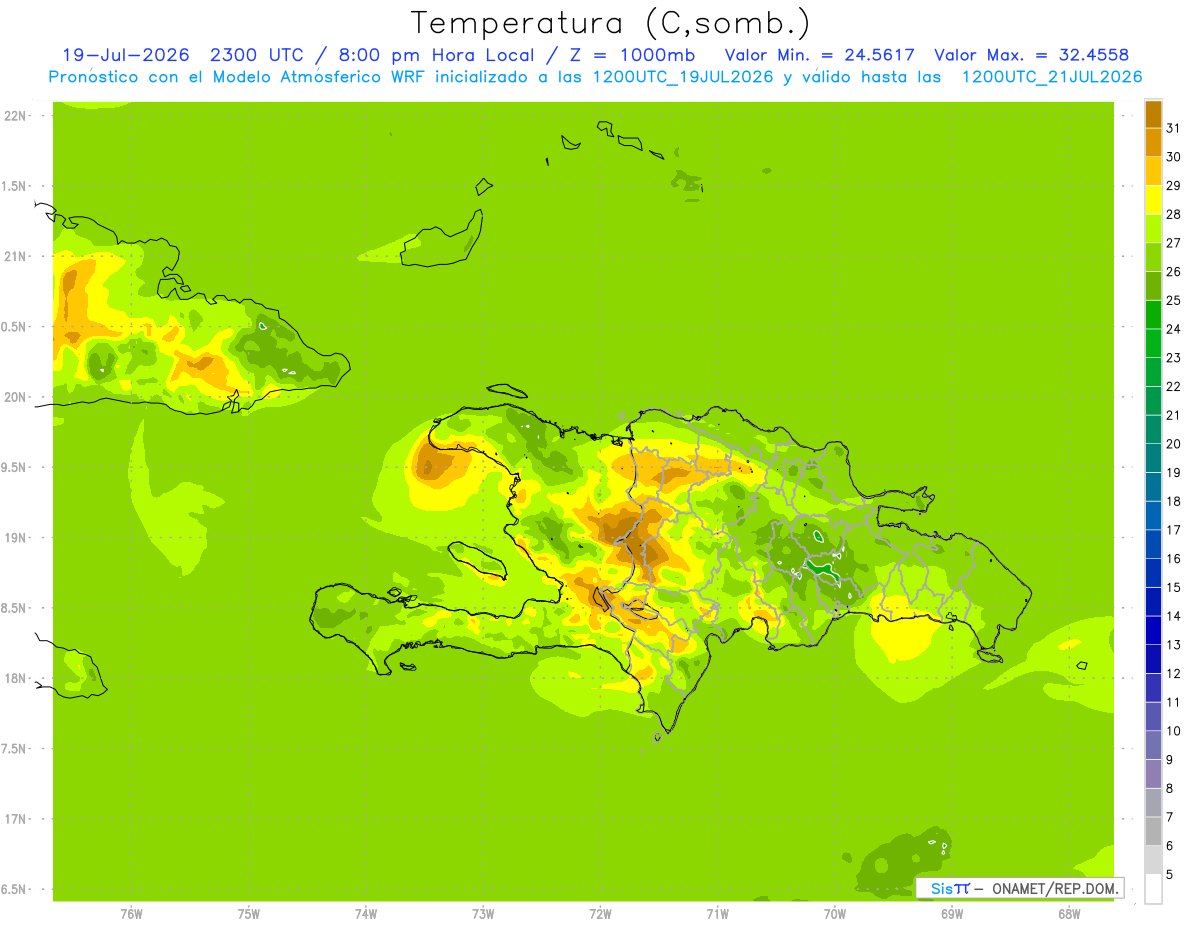Click the 72W longitude axis label
The width and height of the screenshot is (1200, 927).
pos(600,914)
